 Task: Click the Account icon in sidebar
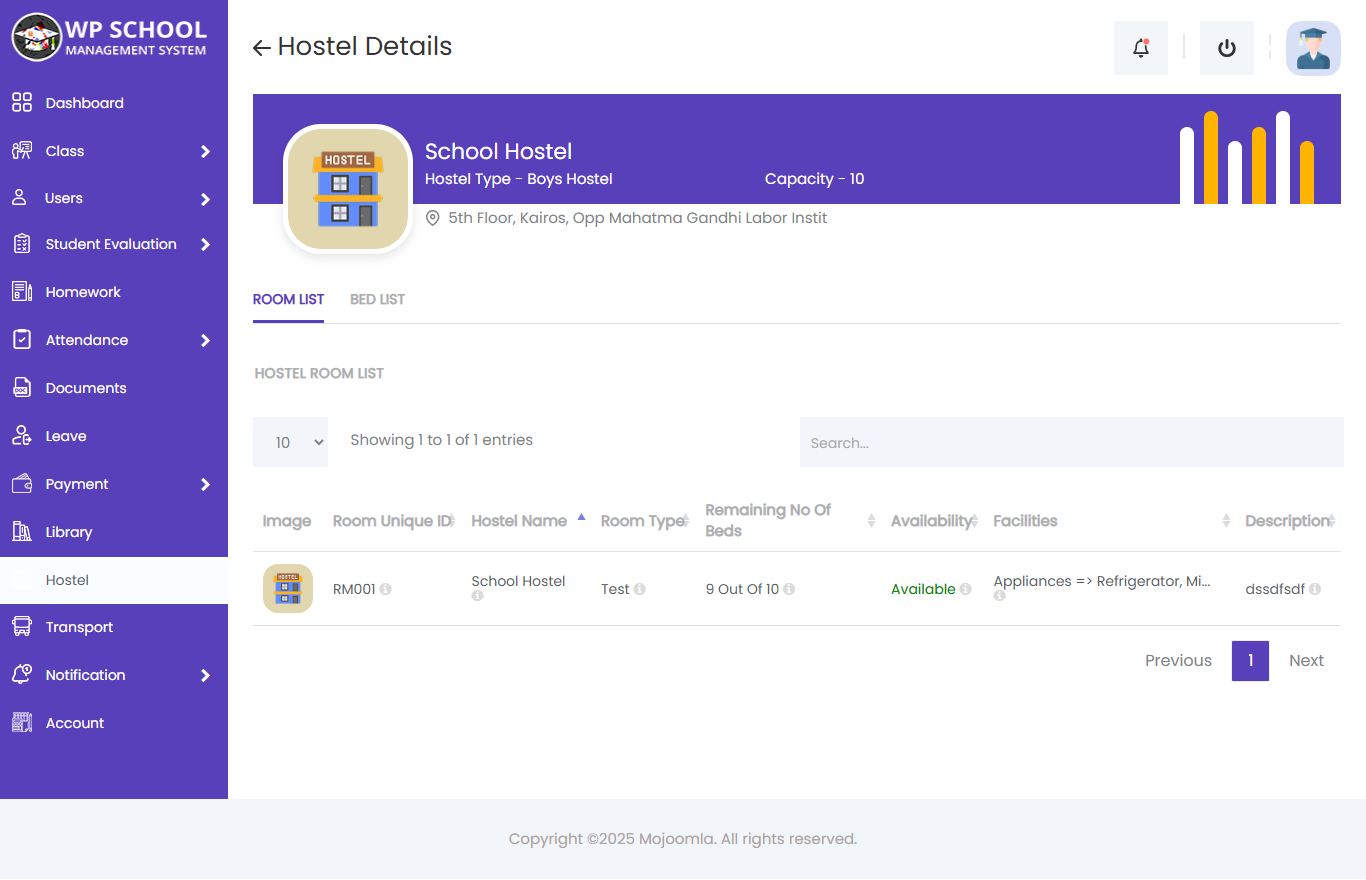(22, 723)
